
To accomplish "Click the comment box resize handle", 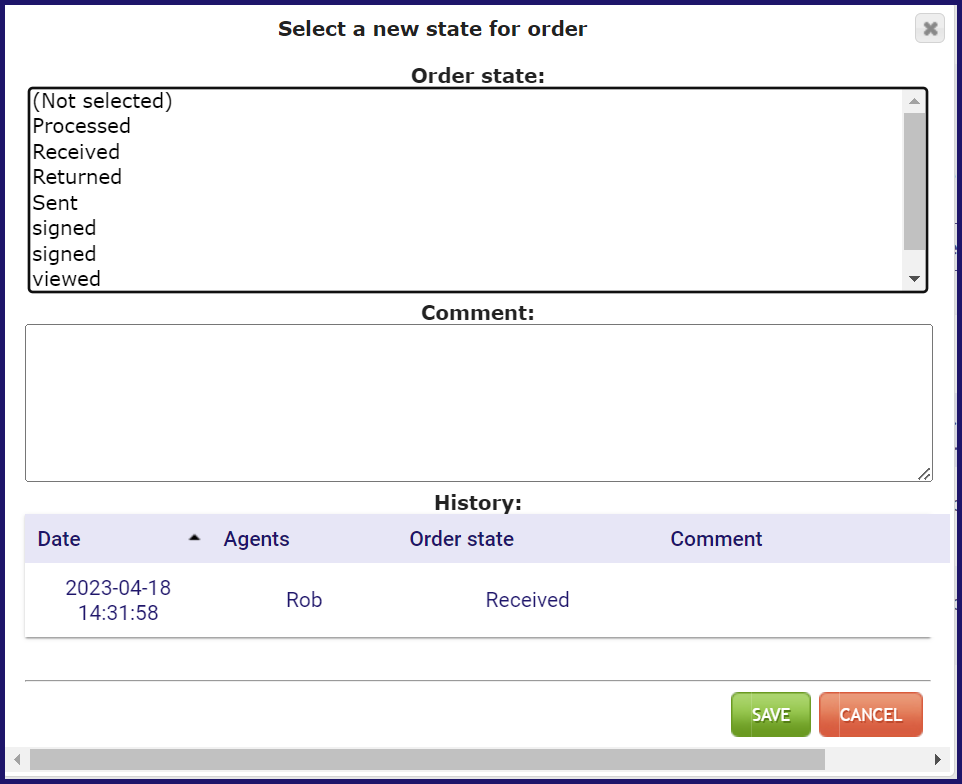I will coord(924,474).
